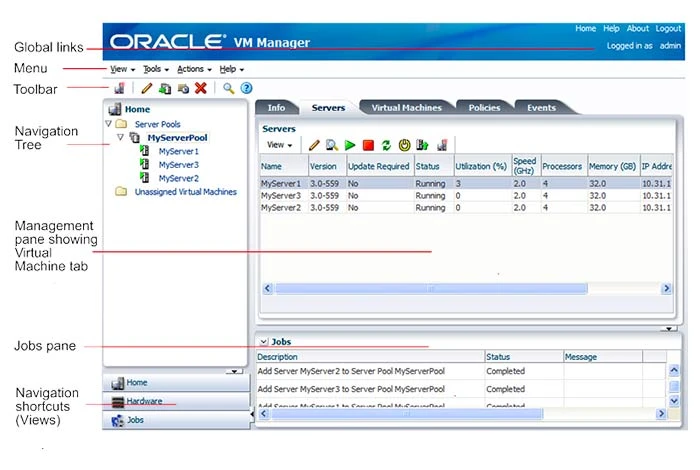Viewport: 700px width, 470px height.
Task: Click the Unassigned Virtual Machines folder icon
Action: click(x=121, y=191)
